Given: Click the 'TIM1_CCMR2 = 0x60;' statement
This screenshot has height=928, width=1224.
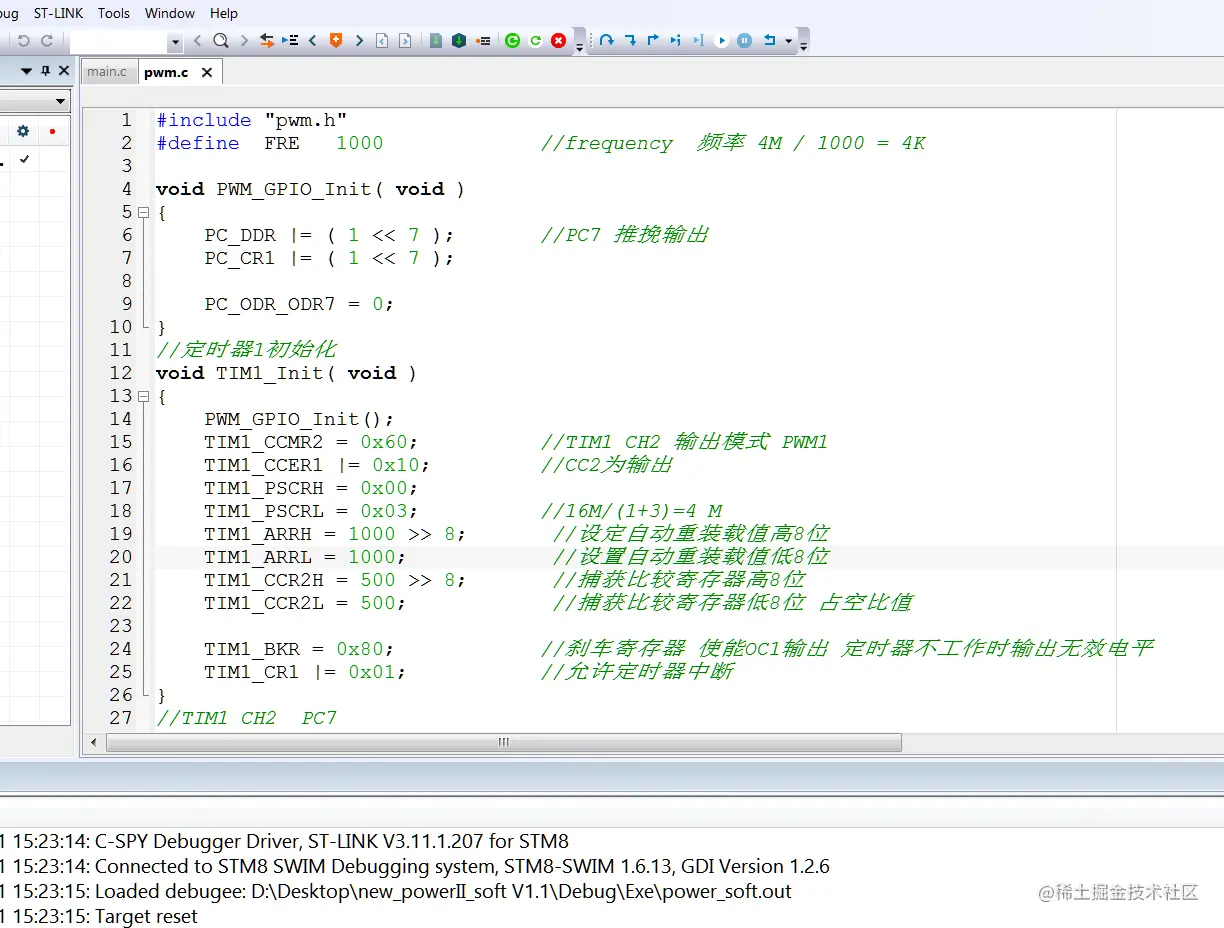Looking at the screenshot, I should [311, 442].
